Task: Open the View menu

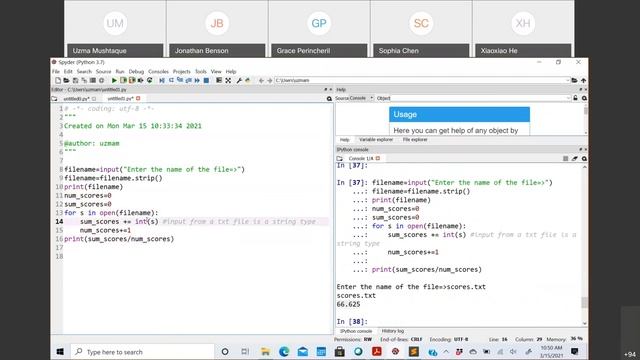Action: pos(216,71)
